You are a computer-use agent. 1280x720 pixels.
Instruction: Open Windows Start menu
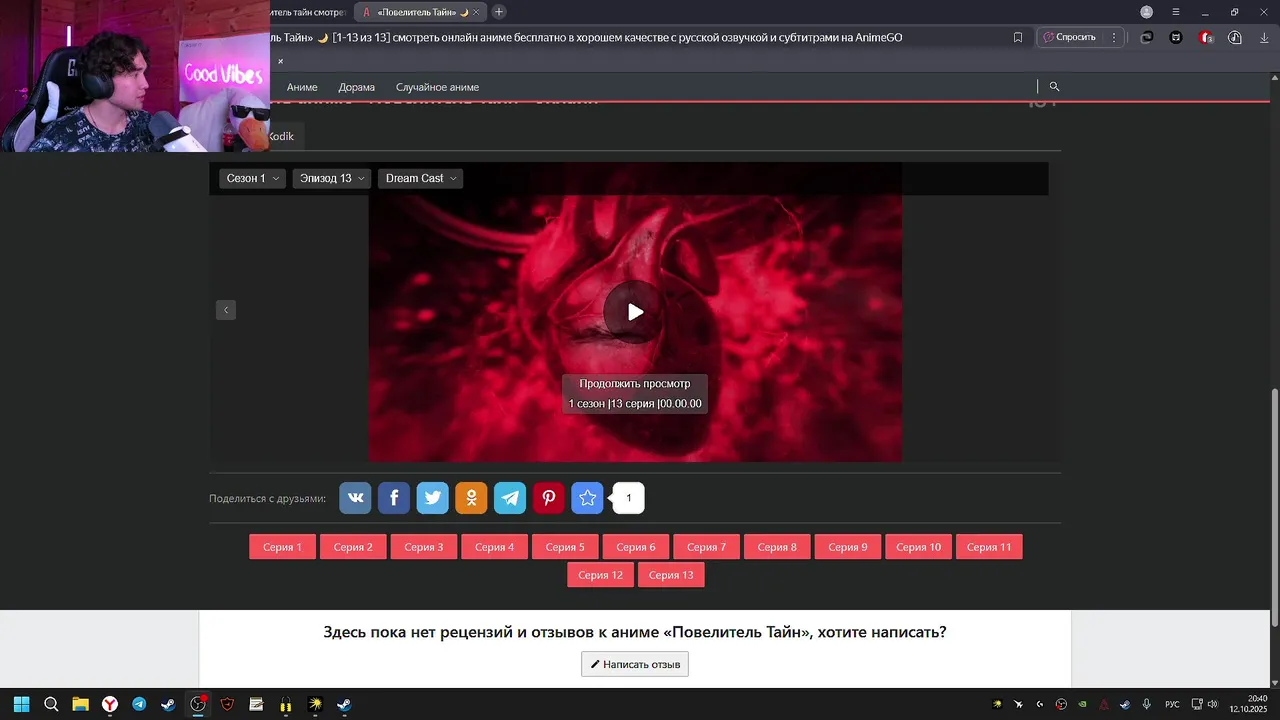click(21, 704)
